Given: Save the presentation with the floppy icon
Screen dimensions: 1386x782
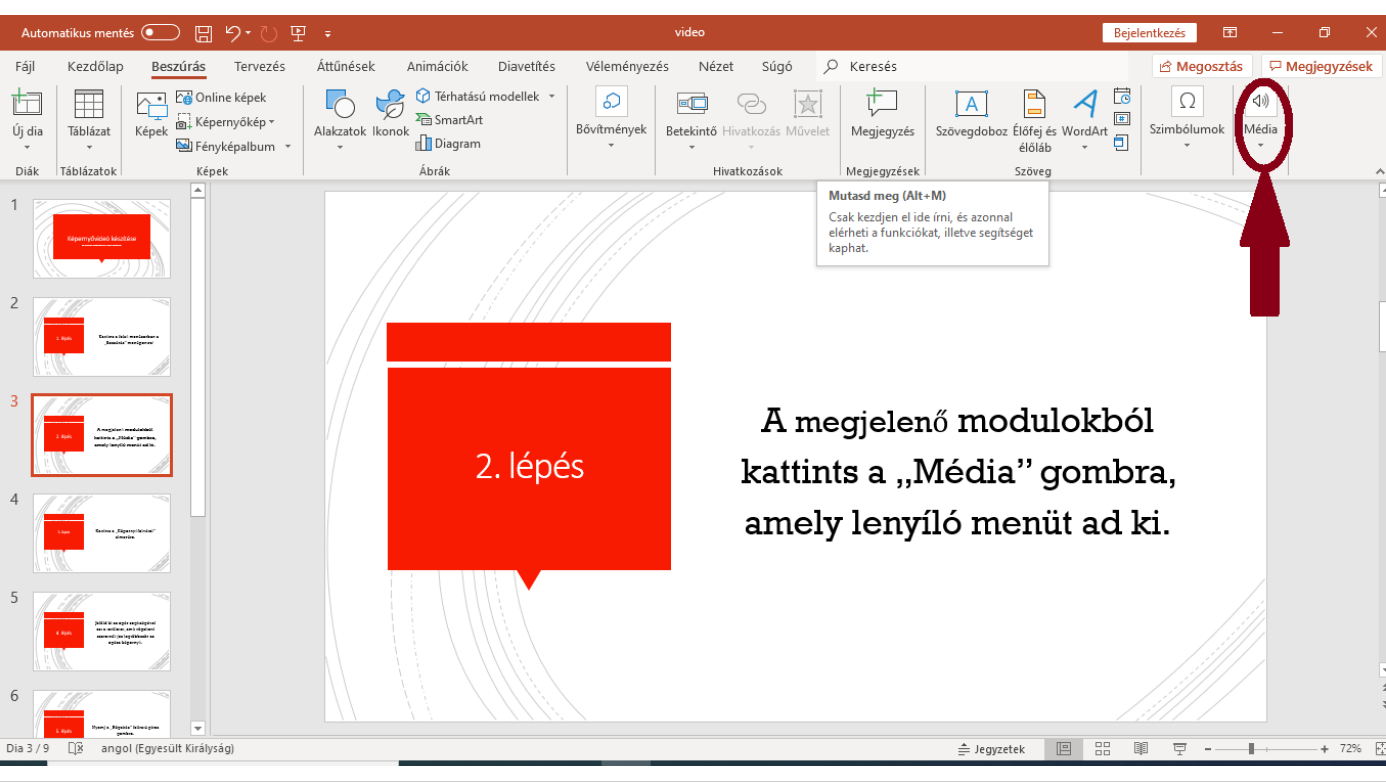Looking at the screenshot, I should [203, 33].
